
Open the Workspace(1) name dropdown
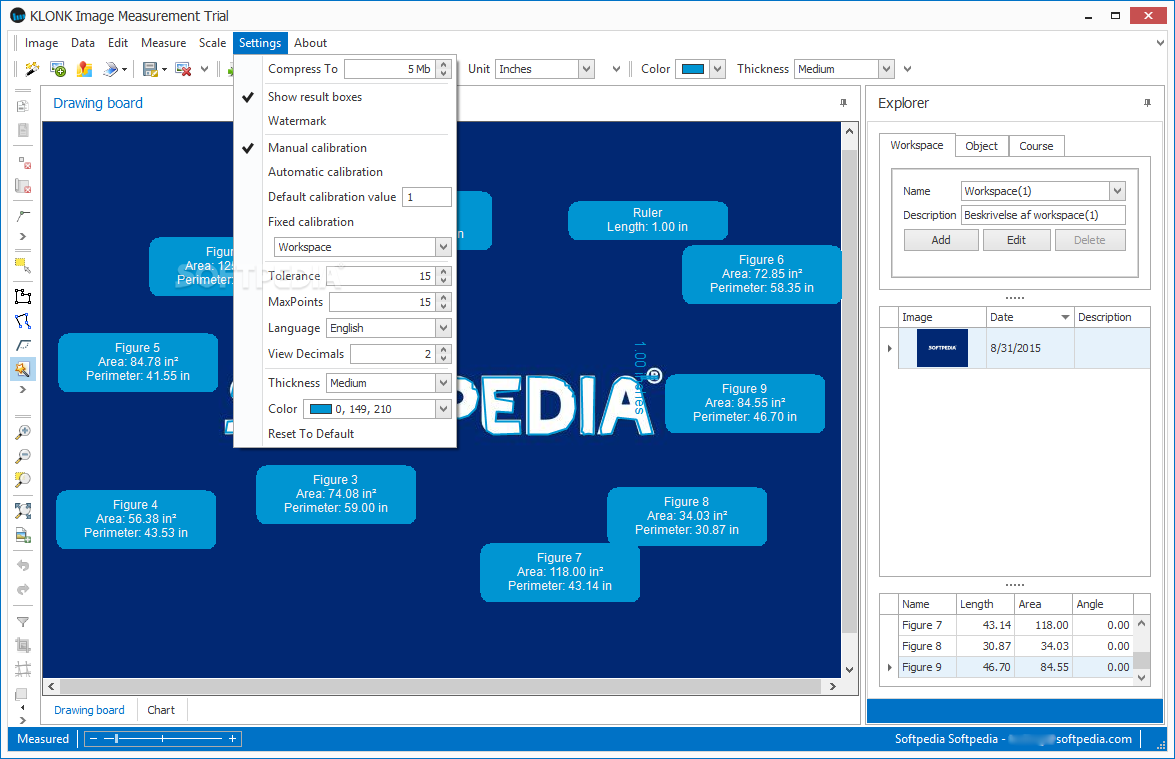click(x=1117, y=191)
